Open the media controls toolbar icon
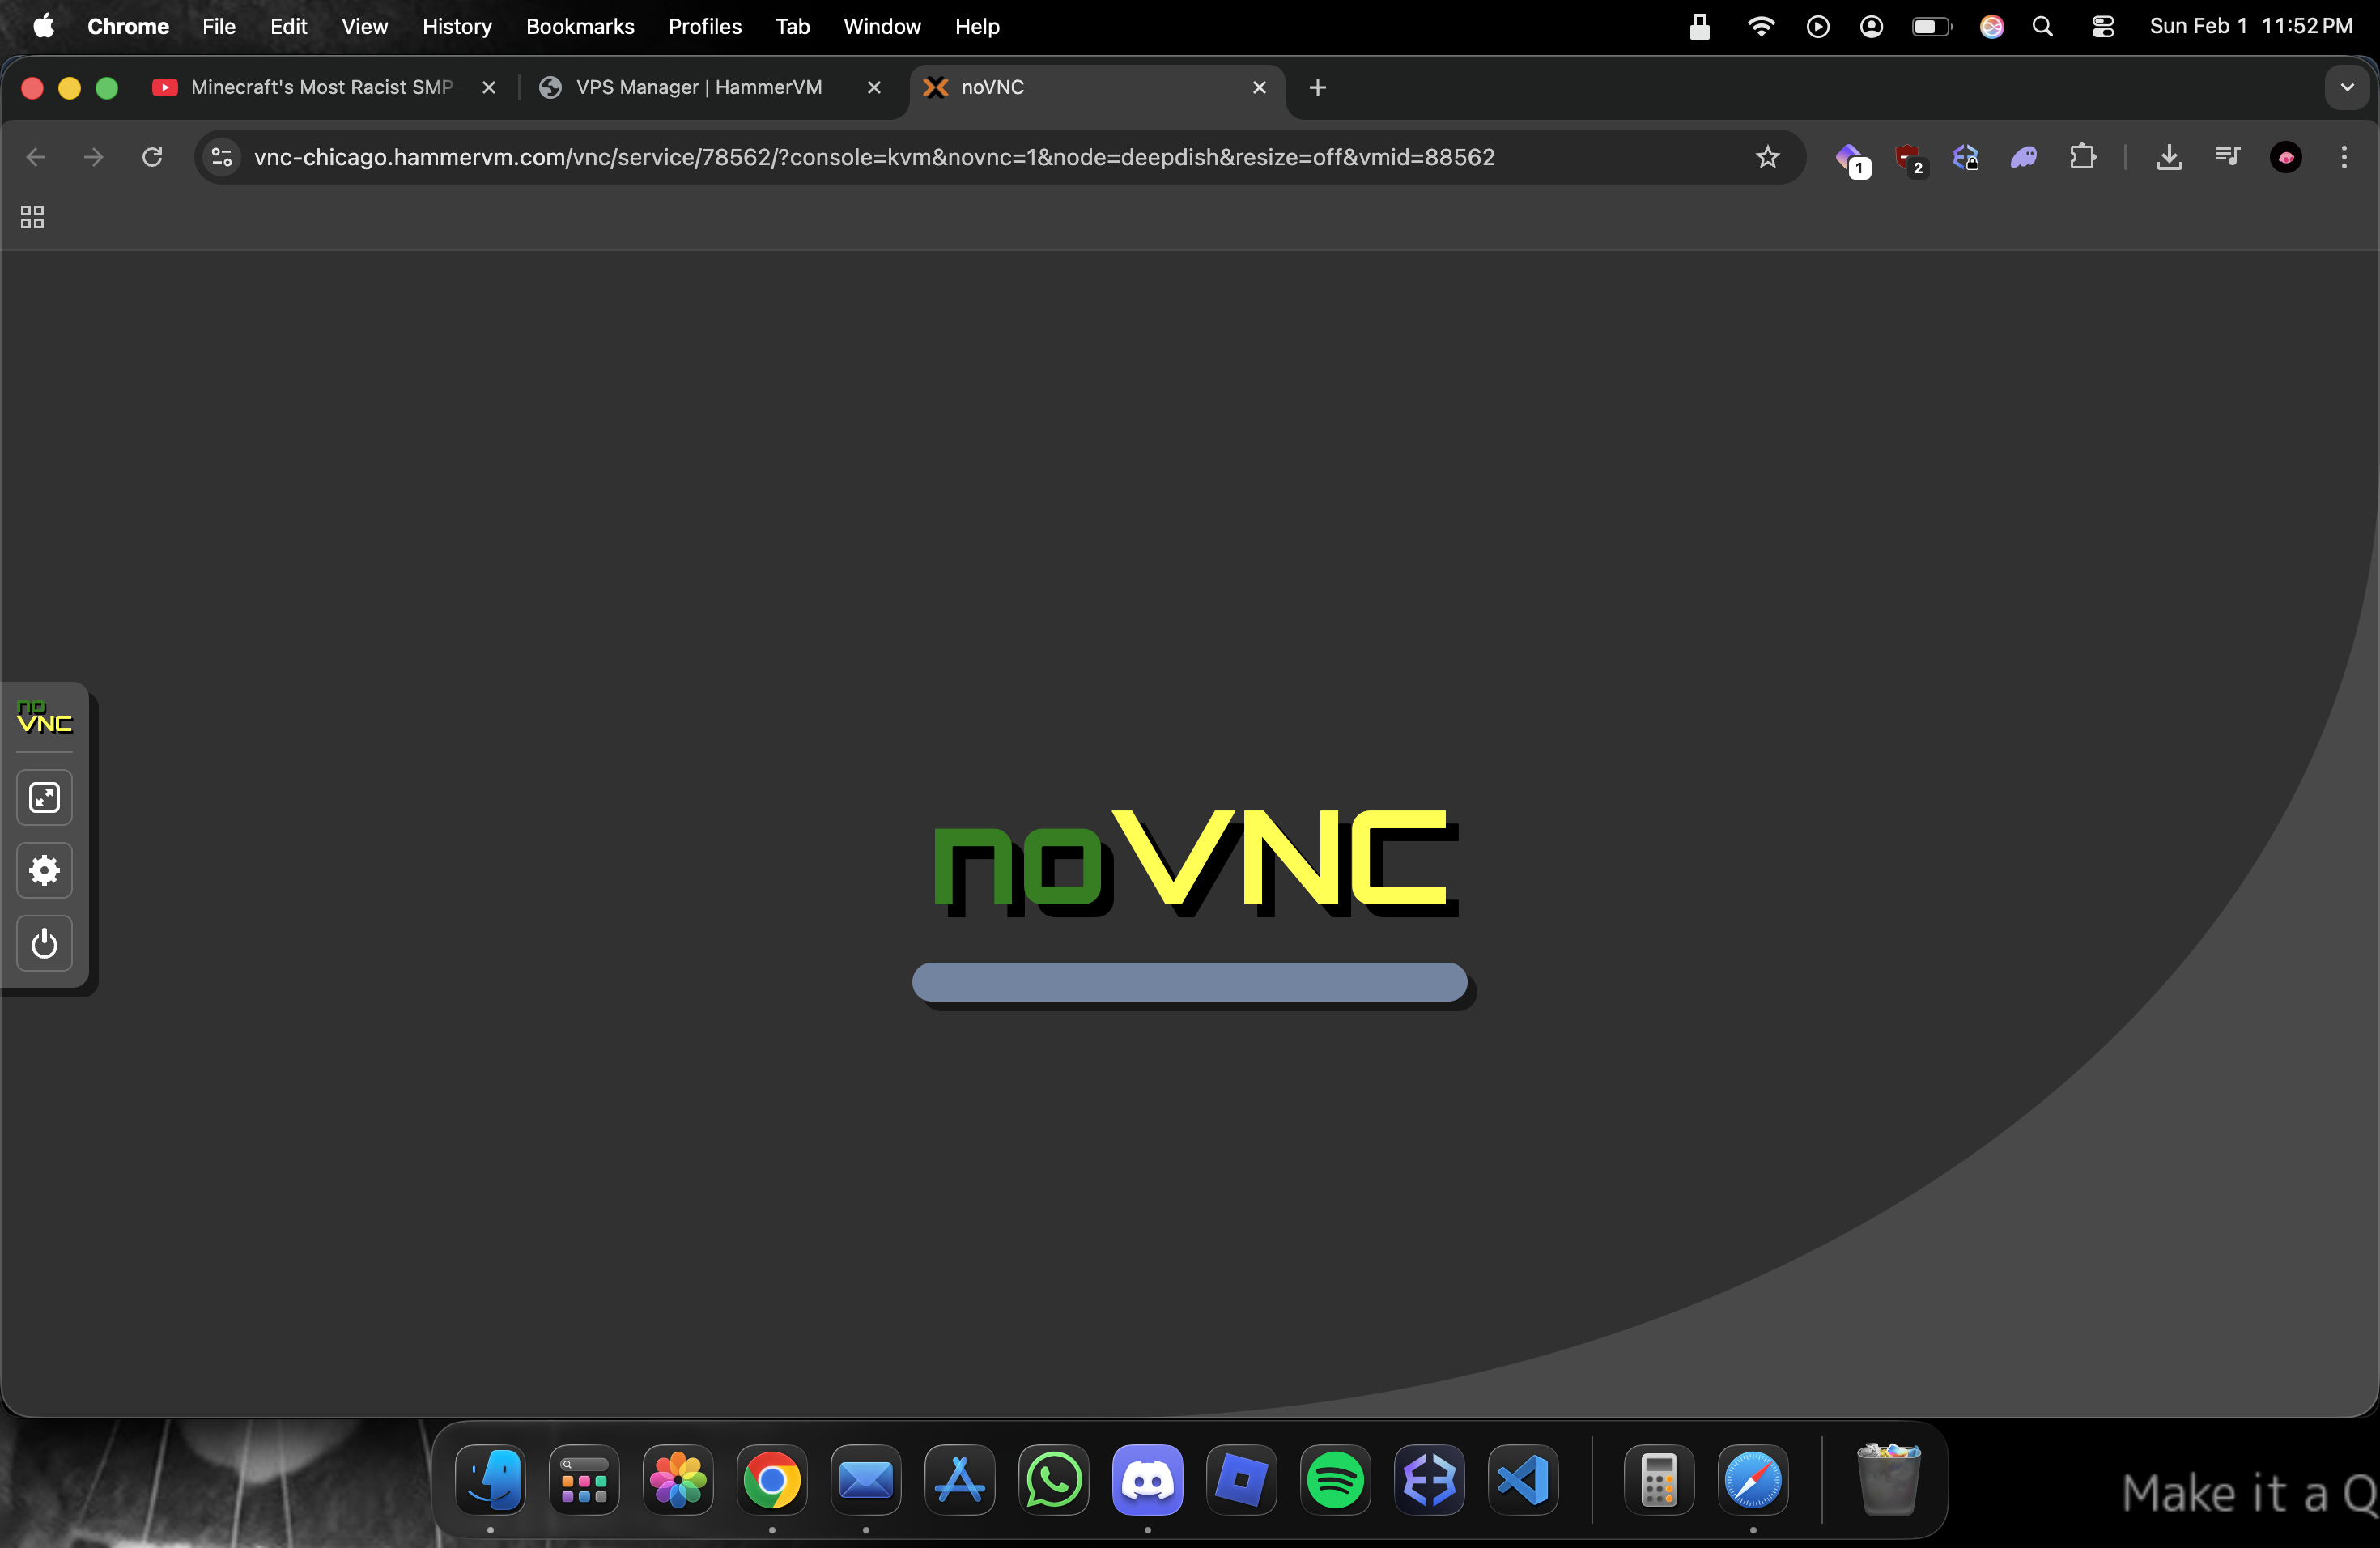The width and height of the screenshot is (2380, 1548). 2227,157
